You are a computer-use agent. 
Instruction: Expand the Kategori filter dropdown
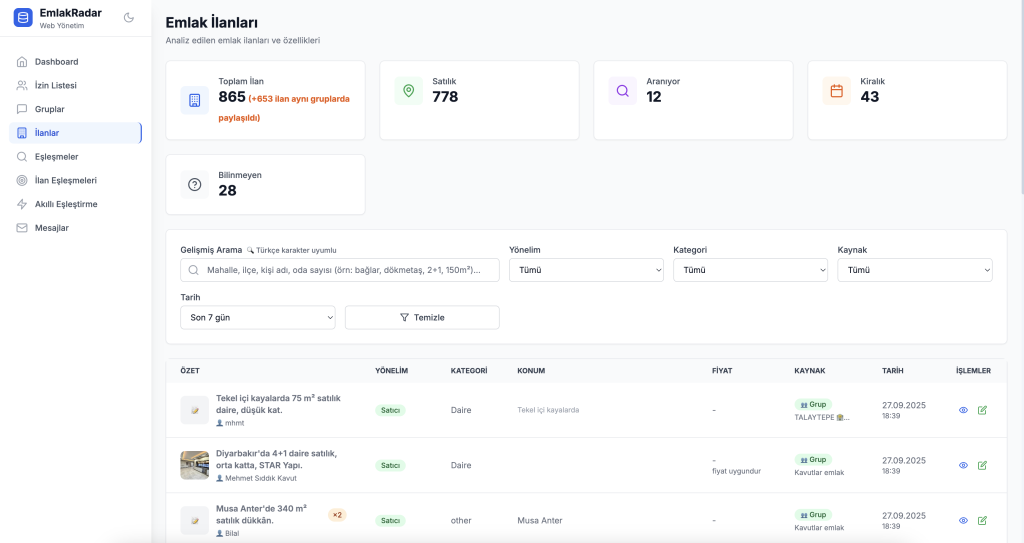coord(750,270)
